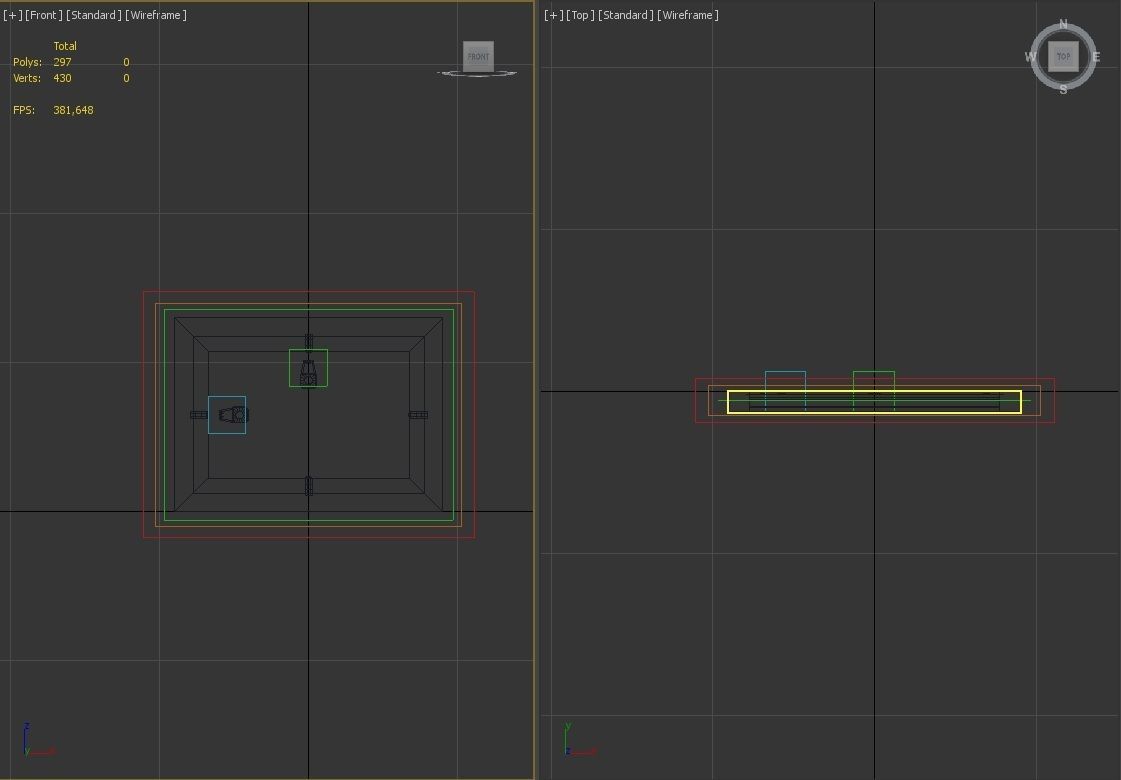Viewport: 1121px width, 780px height.
Task: Click the Total statistics header
Action: click(x=65, y=46)
